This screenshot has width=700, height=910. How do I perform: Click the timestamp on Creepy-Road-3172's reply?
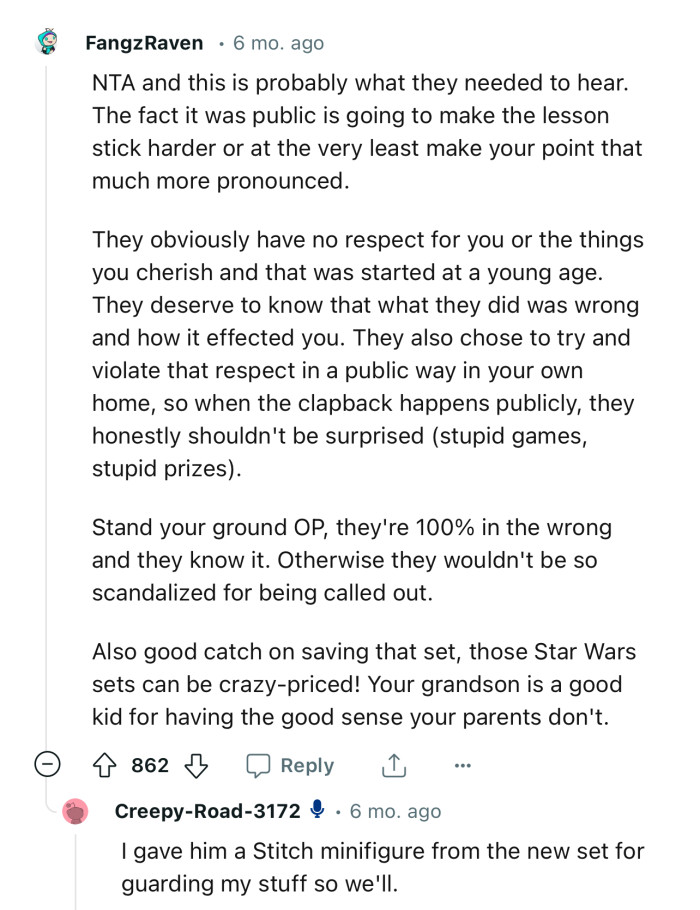click(x=395, y=811)
